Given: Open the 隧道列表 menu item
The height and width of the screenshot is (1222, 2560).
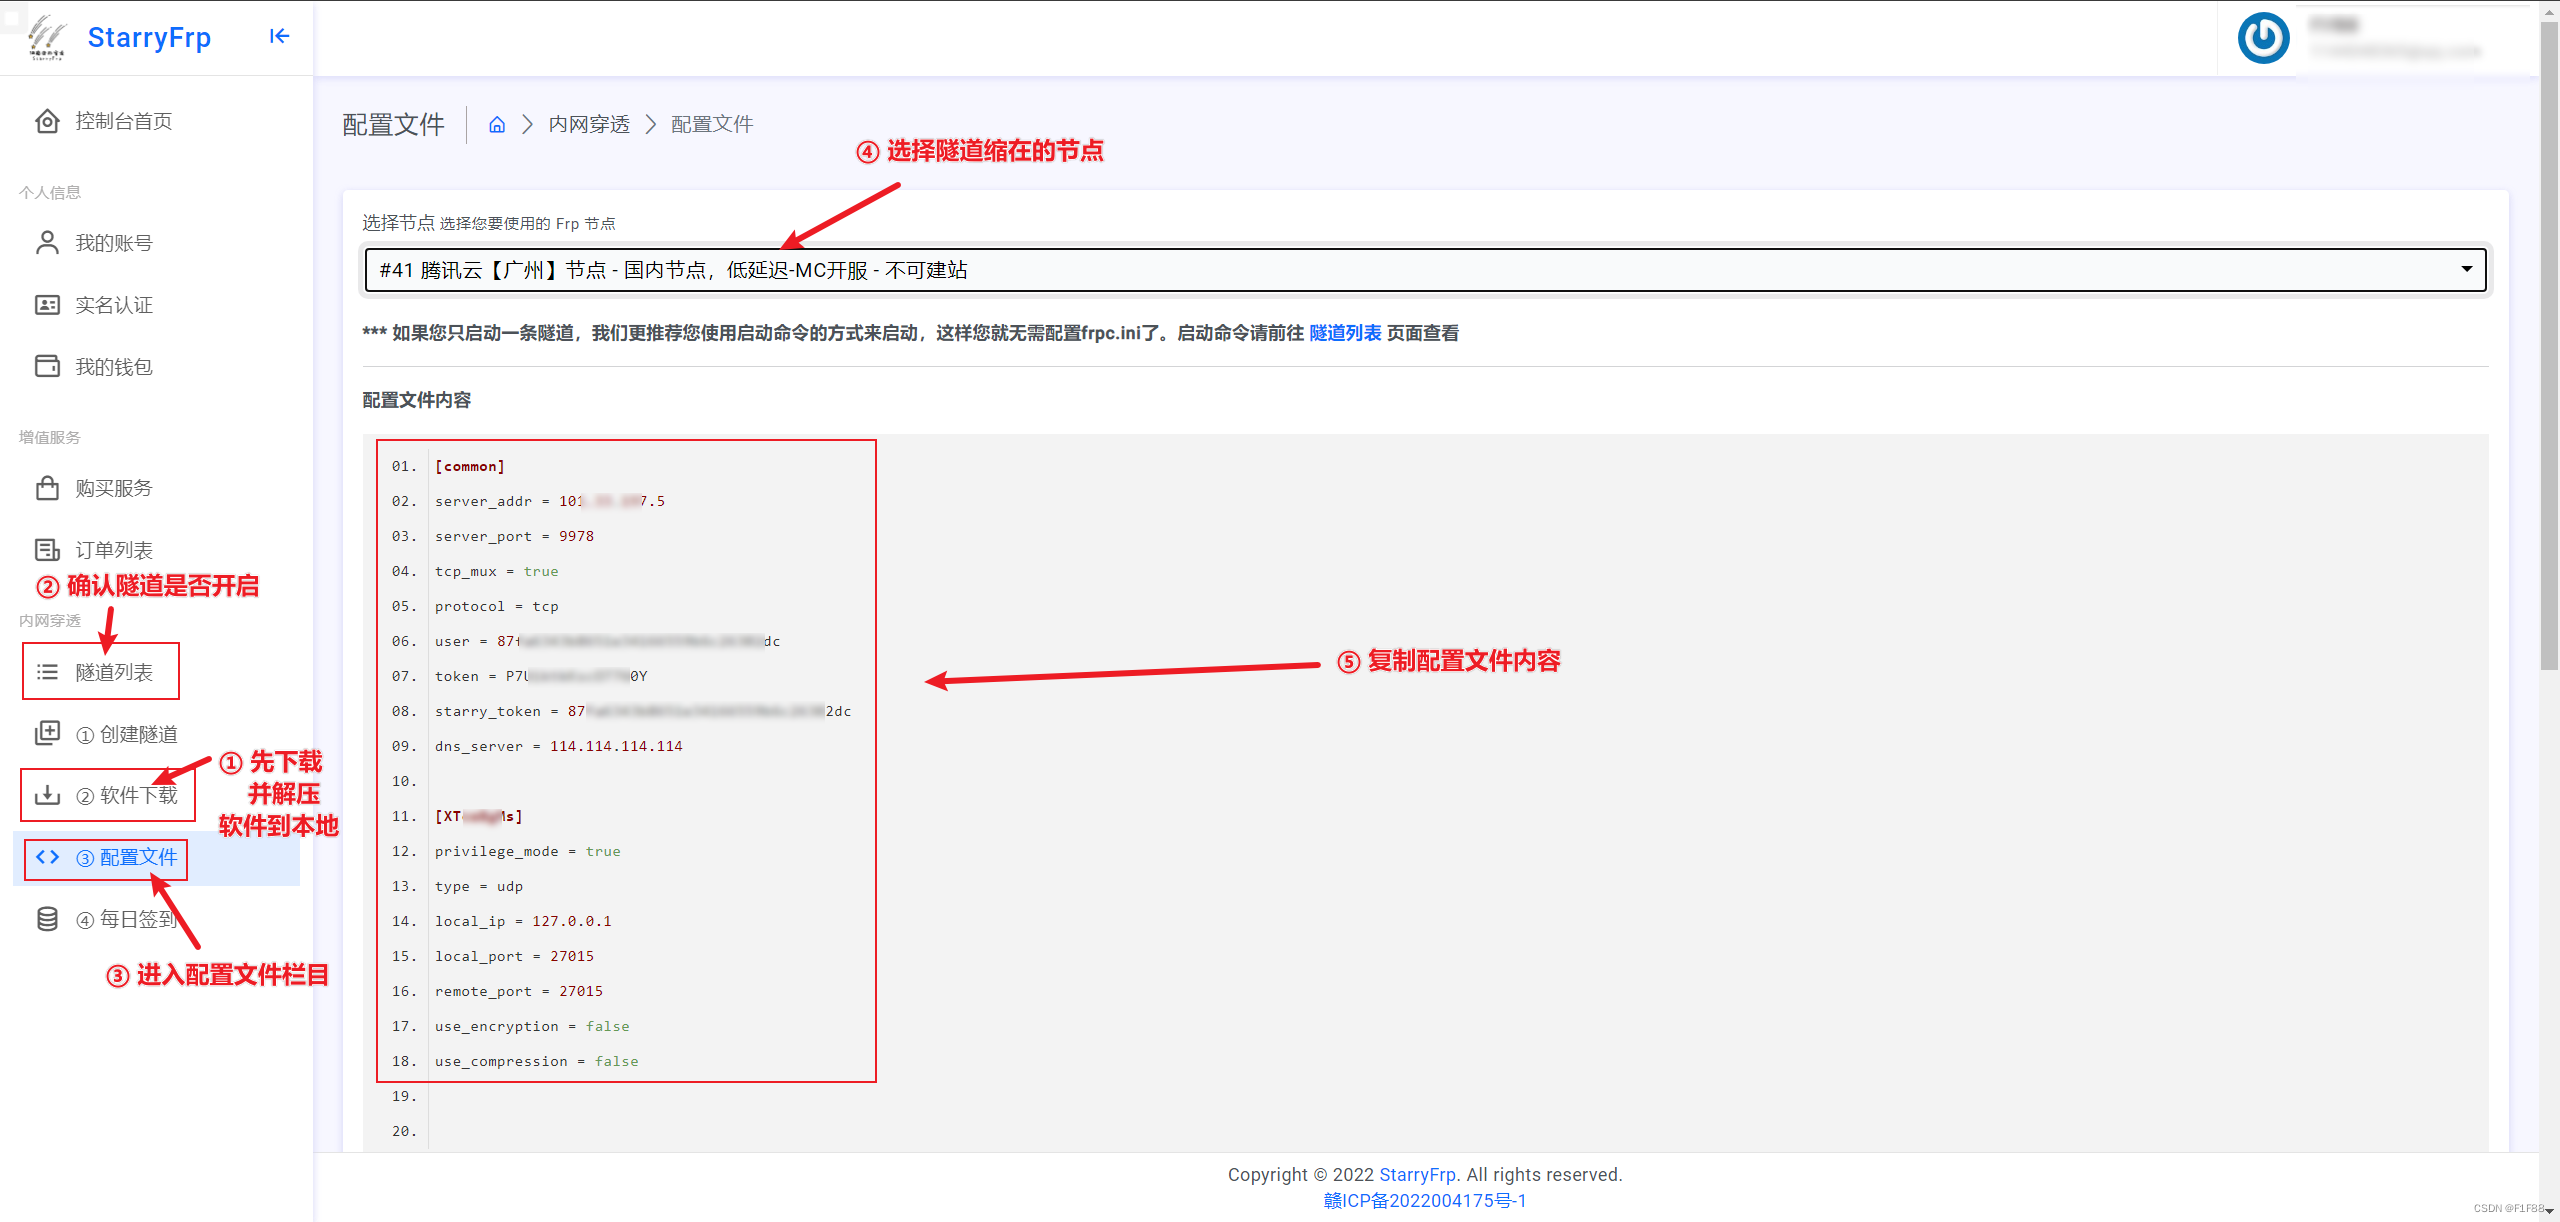Looking at the screenshot, I should pos(114,672).
